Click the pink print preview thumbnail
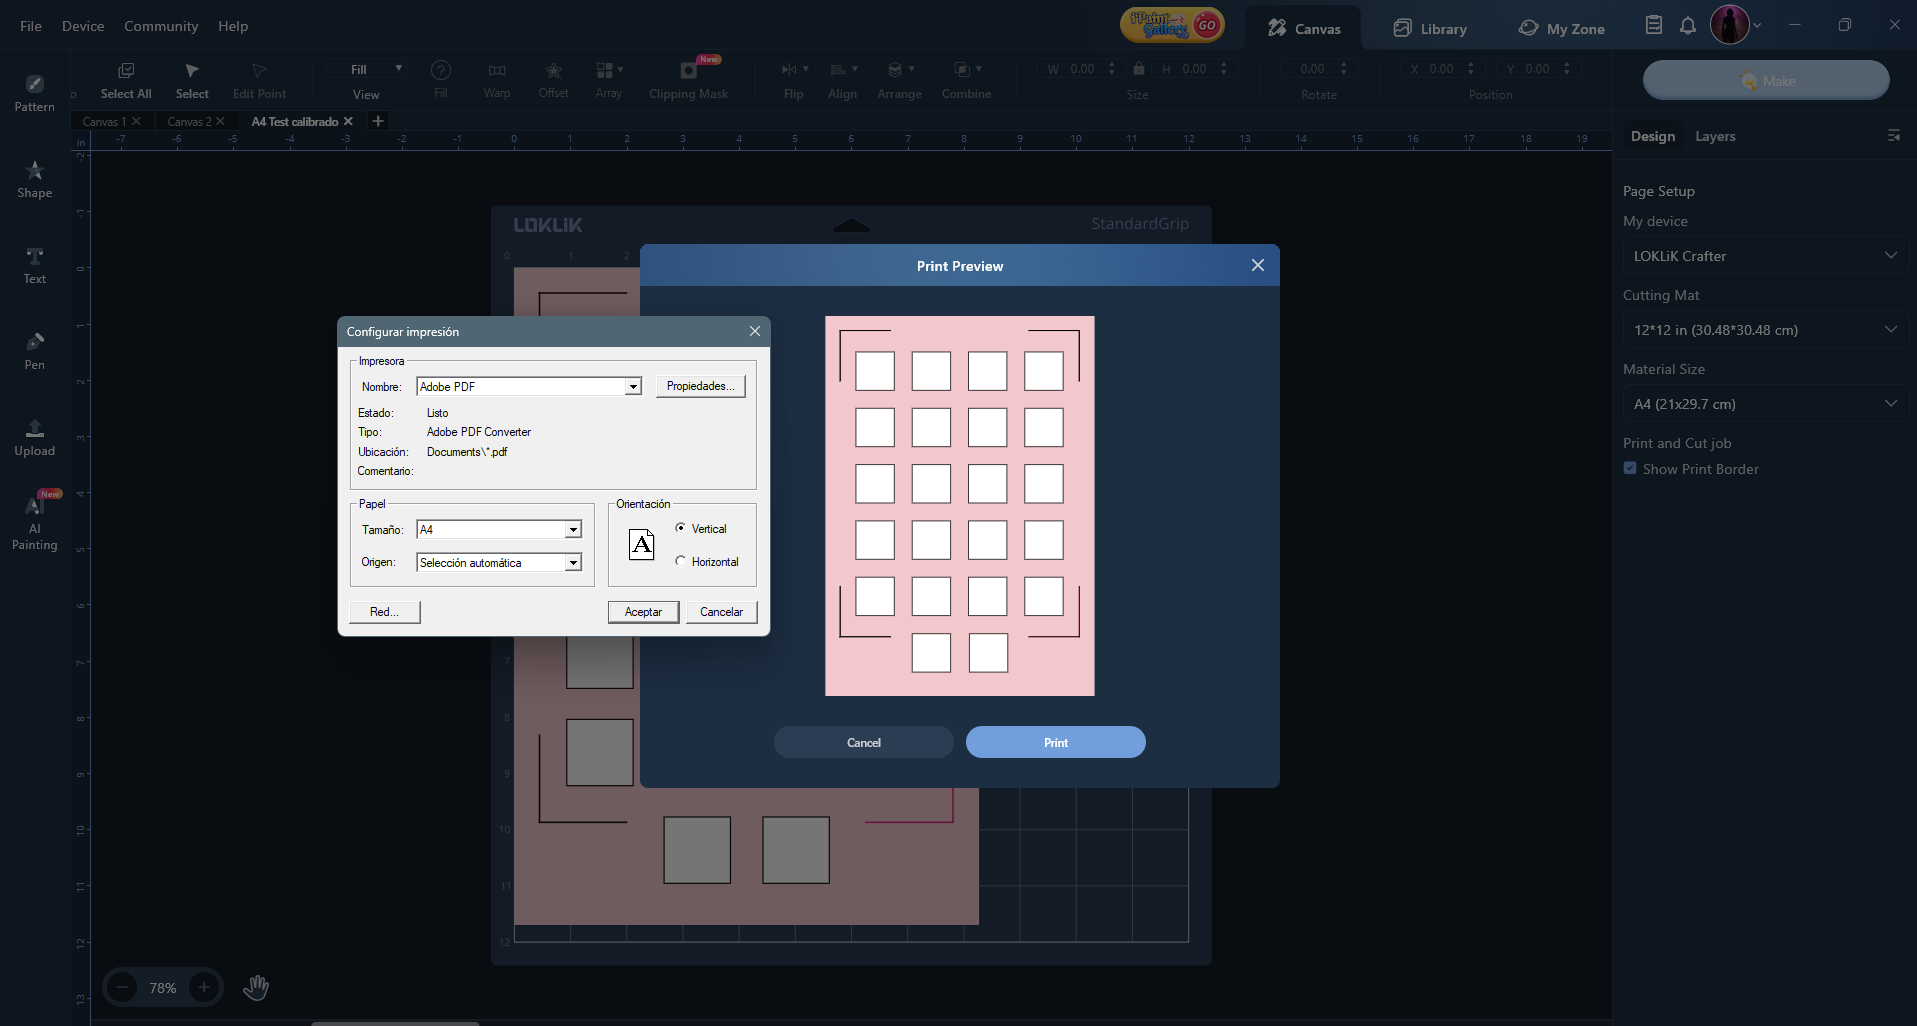Screen dimensions: 1917x1026 [x=959, y=506]
